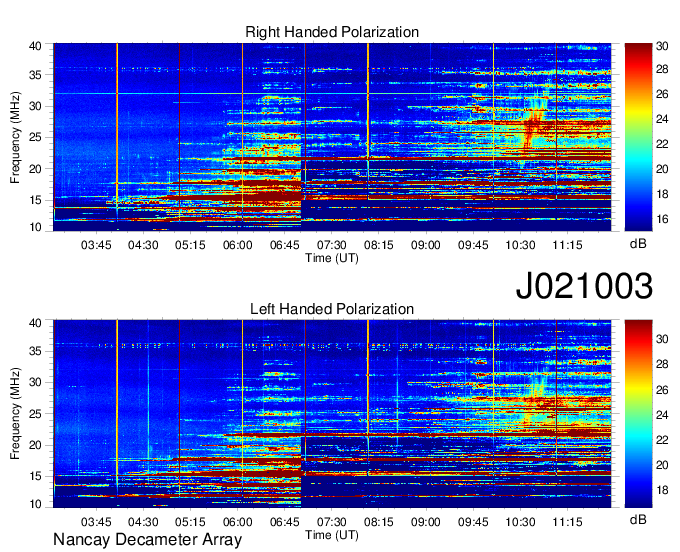The image size is (680, 552).
Task: Click the "10:30" time tick of the Right Handed plot
Action: tap(520, 245)
